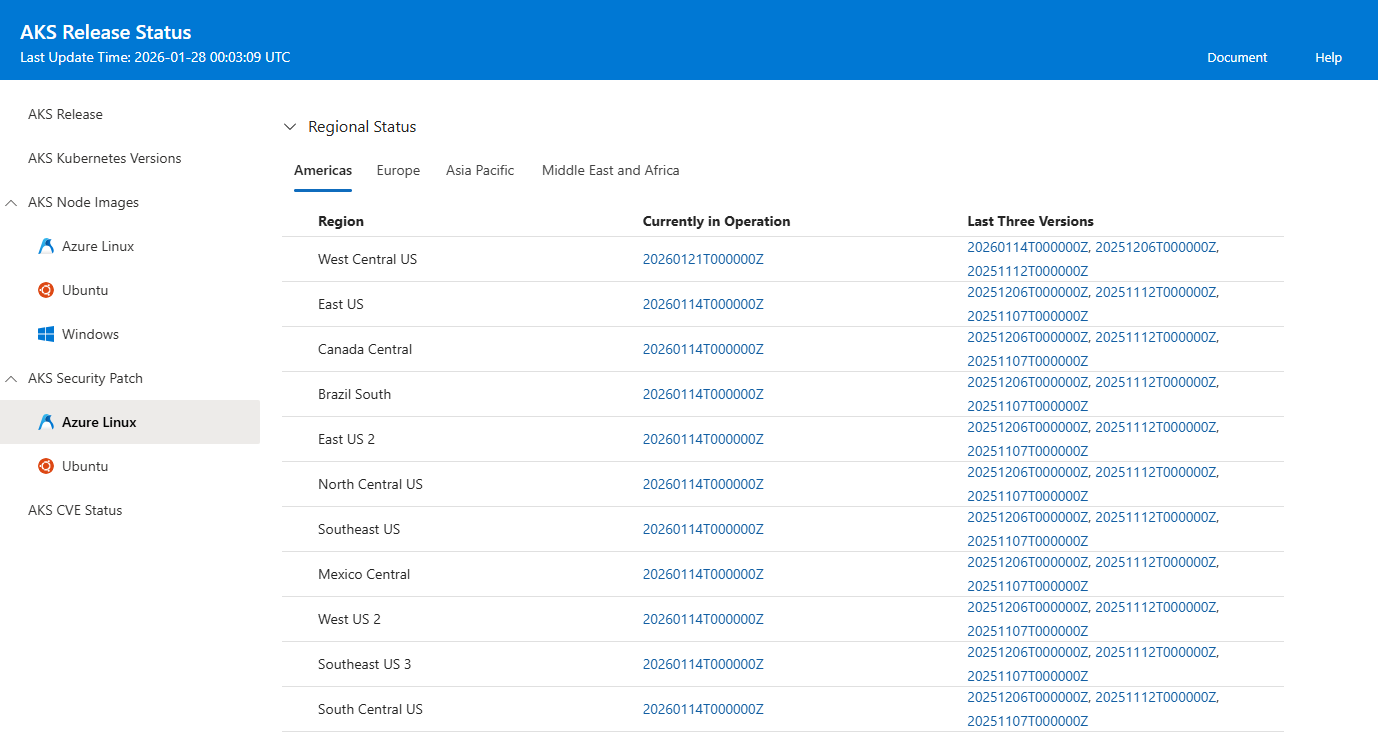Open Ubuntu node images via its logo
This screenshot has height=732, width=1378.
tap(45, 289)
